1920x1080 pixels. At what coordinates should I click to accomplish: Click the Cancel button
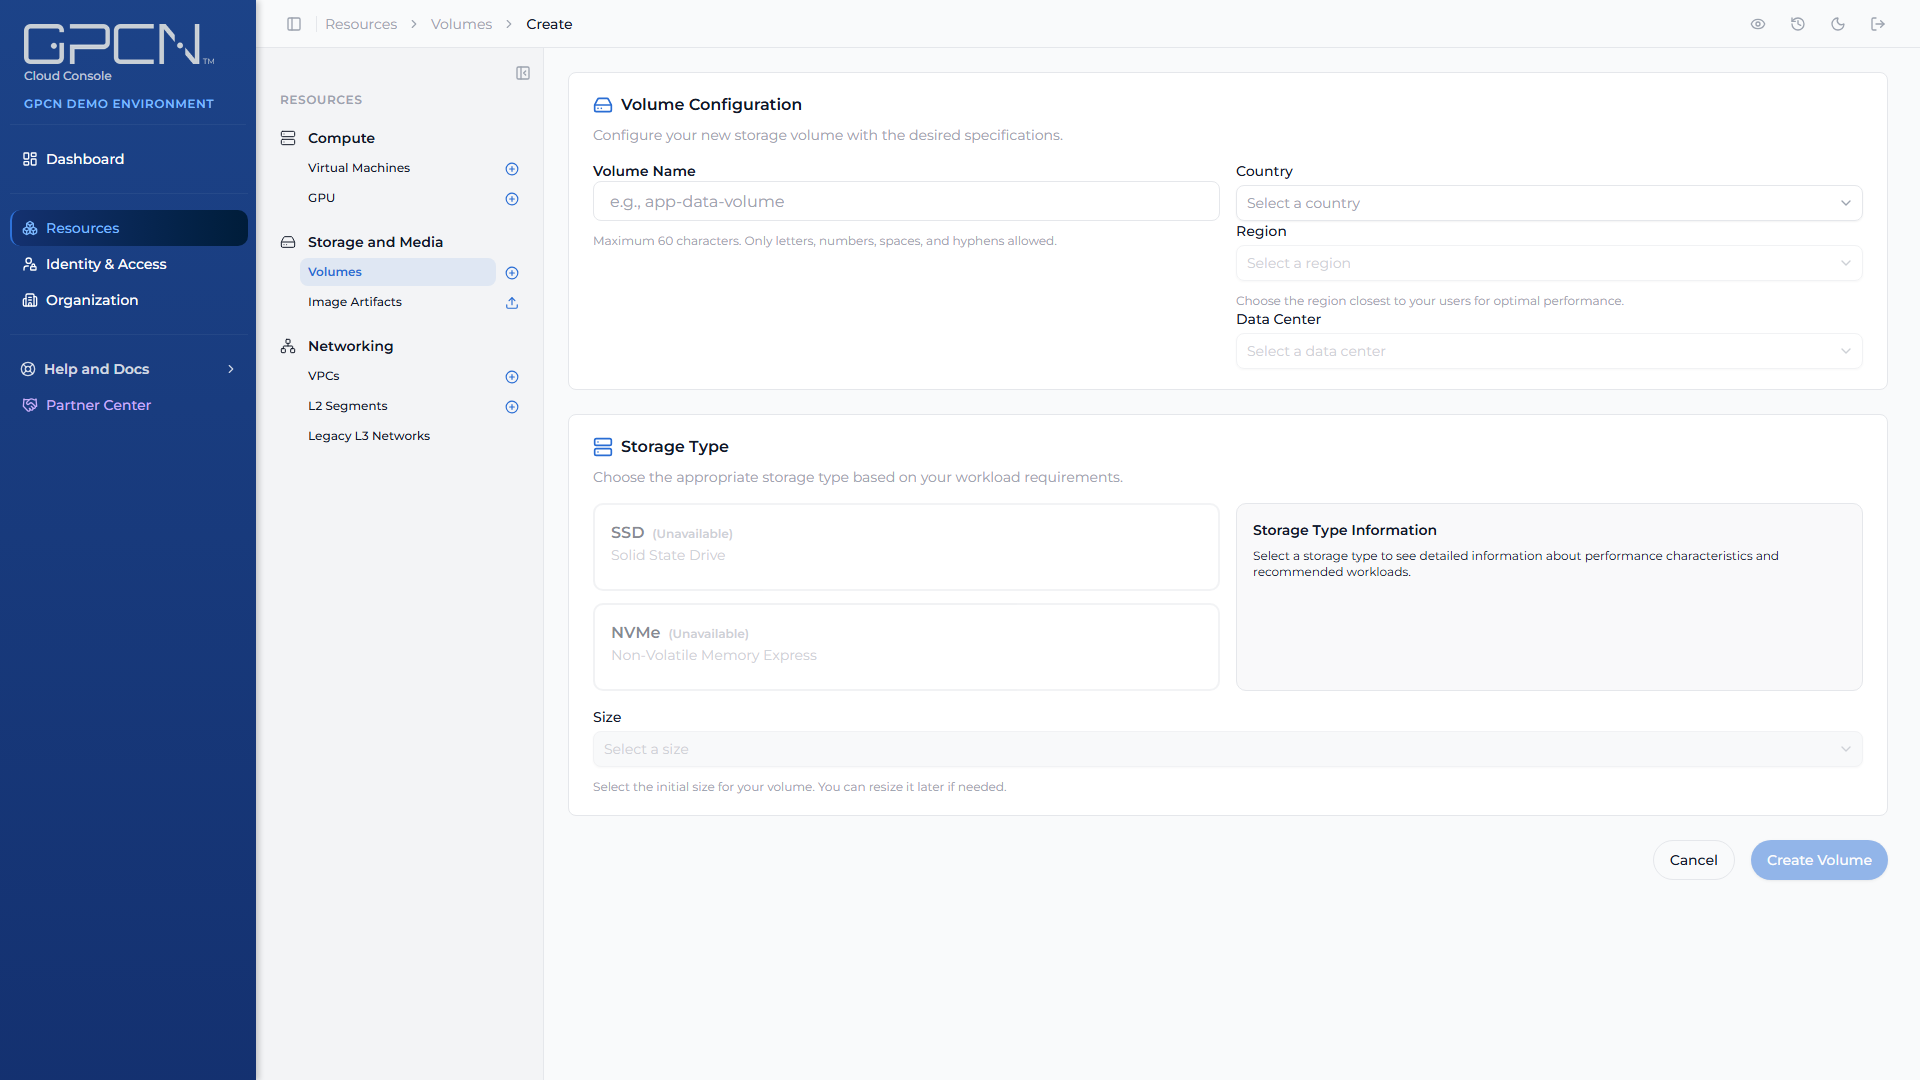[1693, 860]
